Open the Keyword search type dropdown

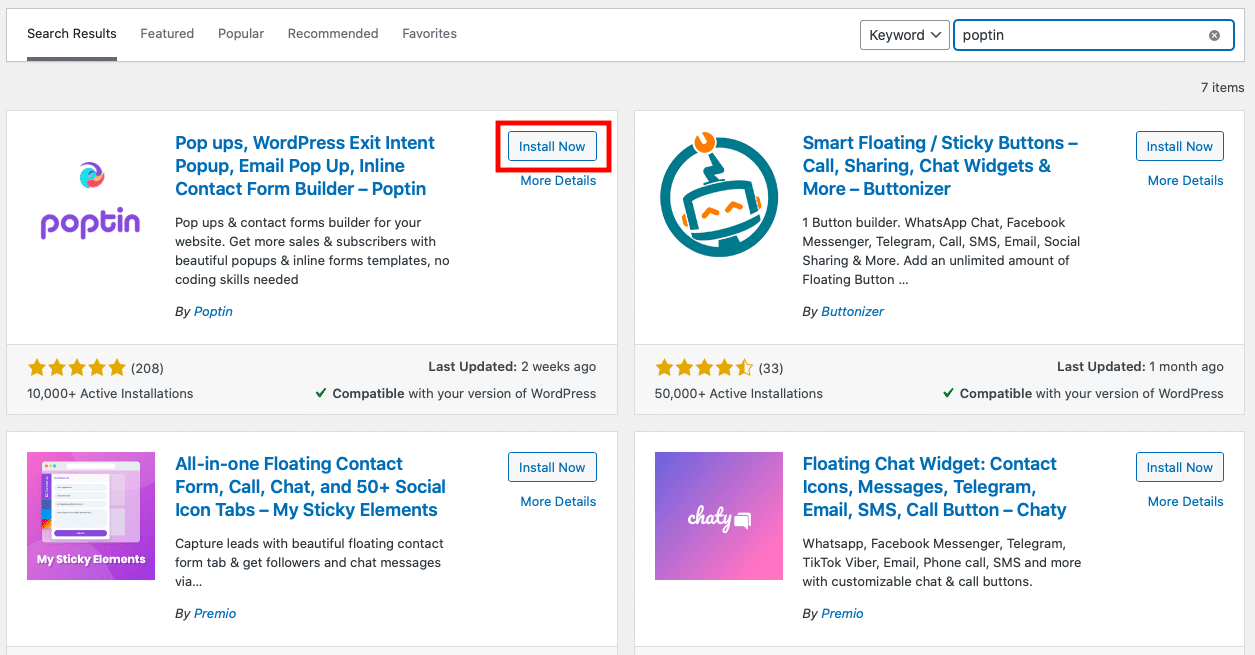pyautogui.click(x=904, y=35)
